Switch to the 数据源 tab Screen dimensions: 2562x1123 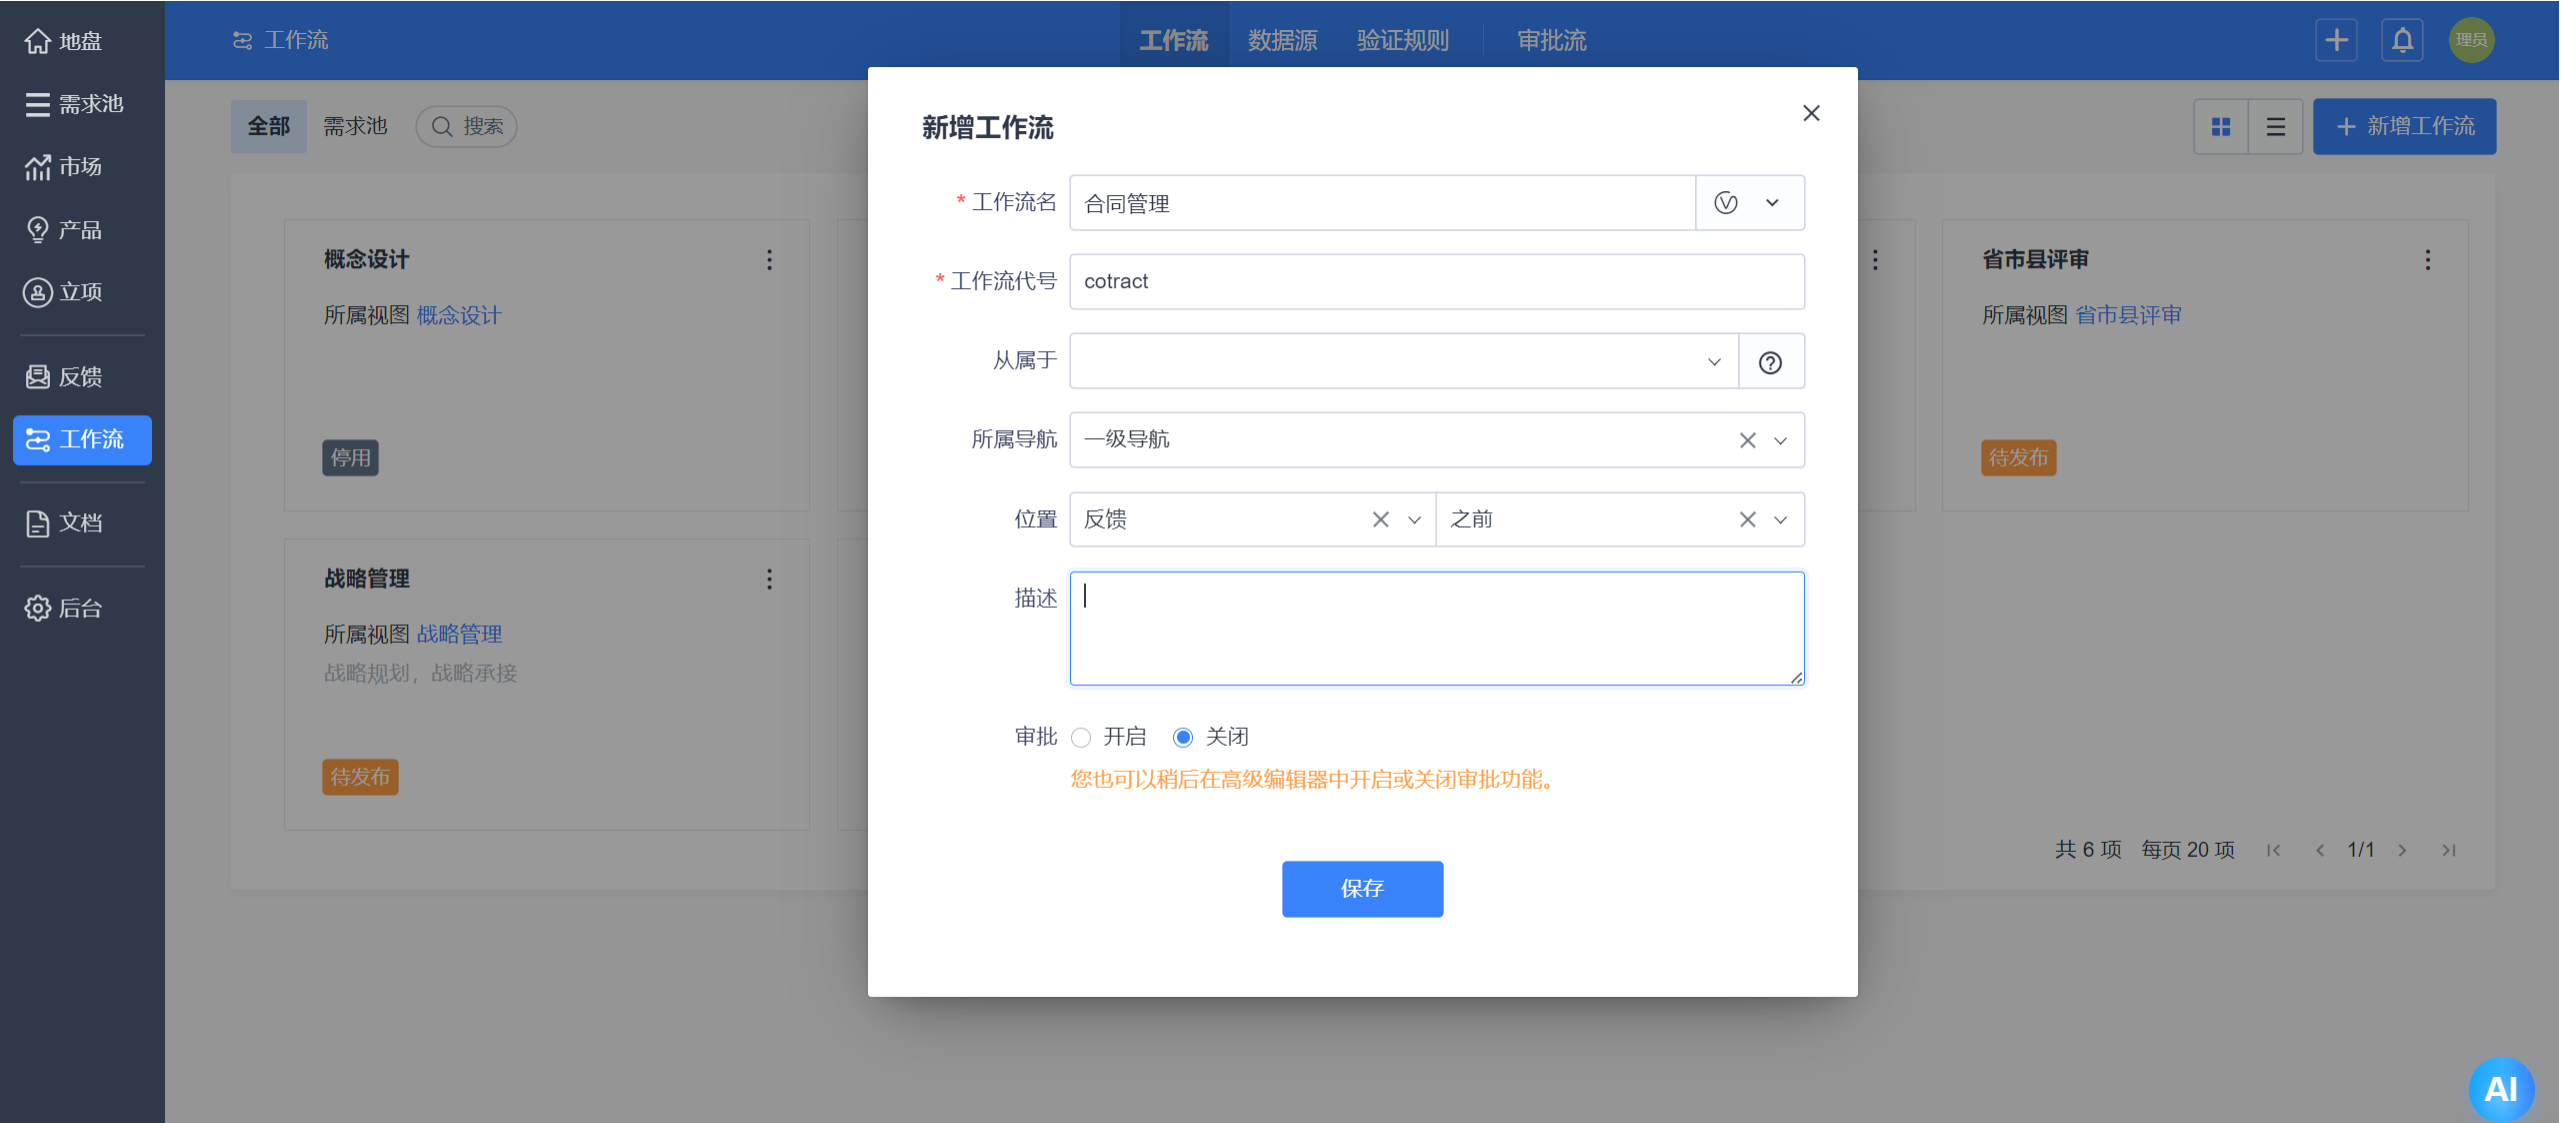pyautogui.click(x=1282, y=41)
